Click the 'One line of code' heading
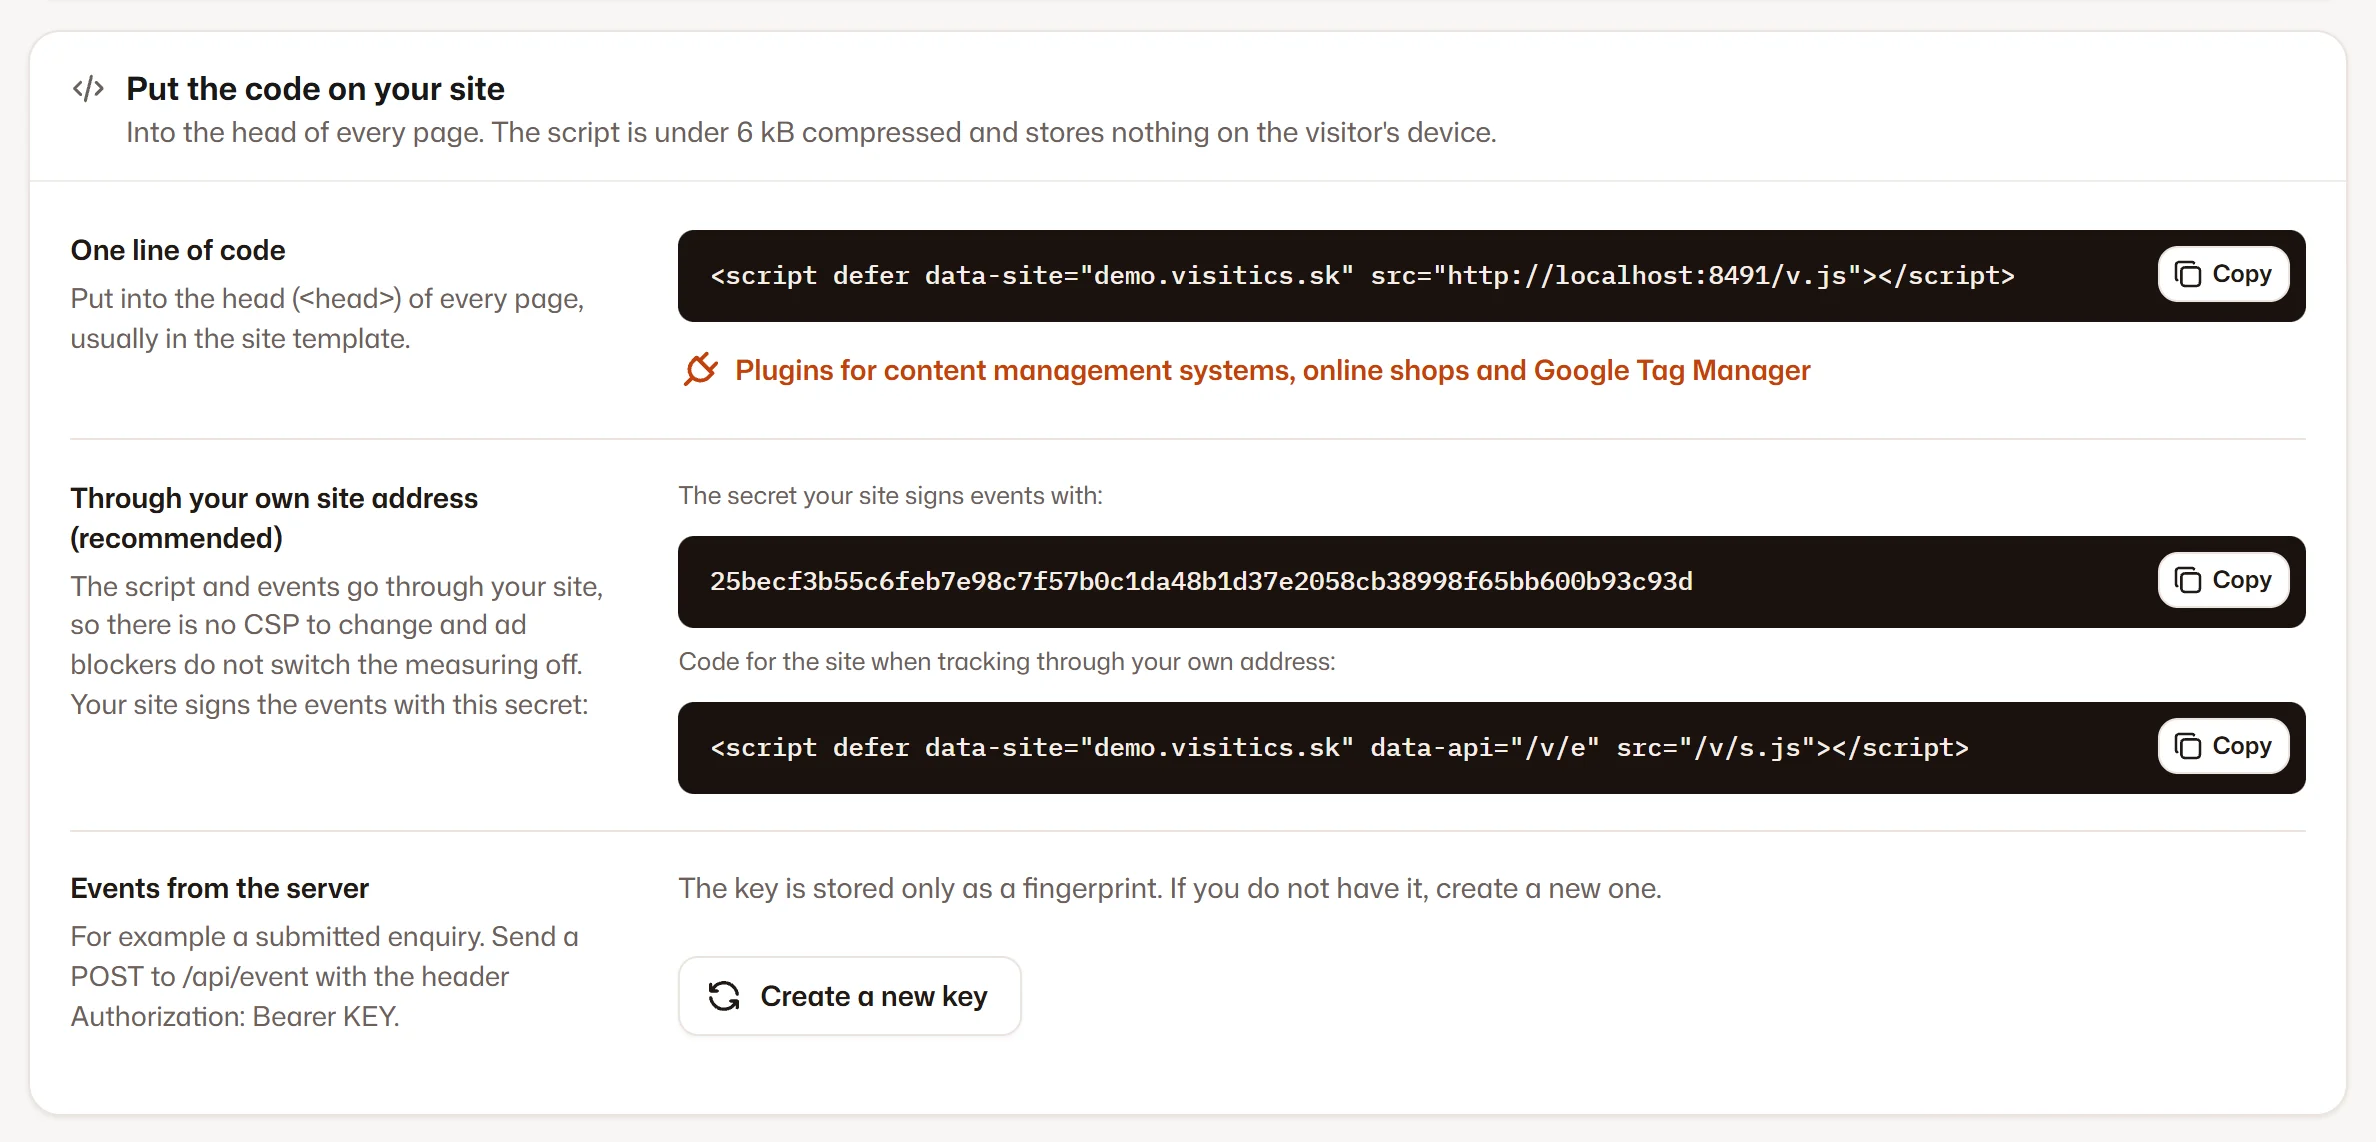 tap(178, 250)
